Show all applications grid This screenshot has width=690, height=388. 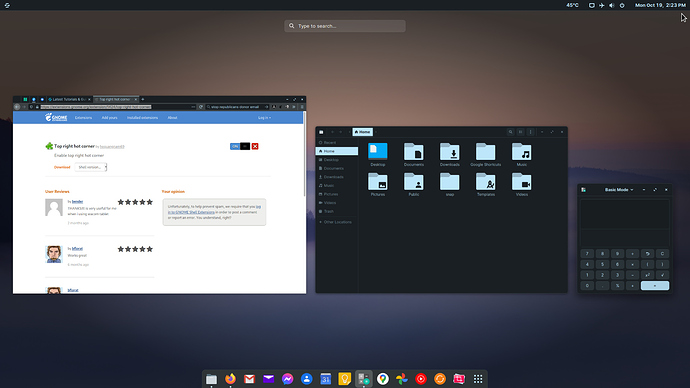(478, 379)
